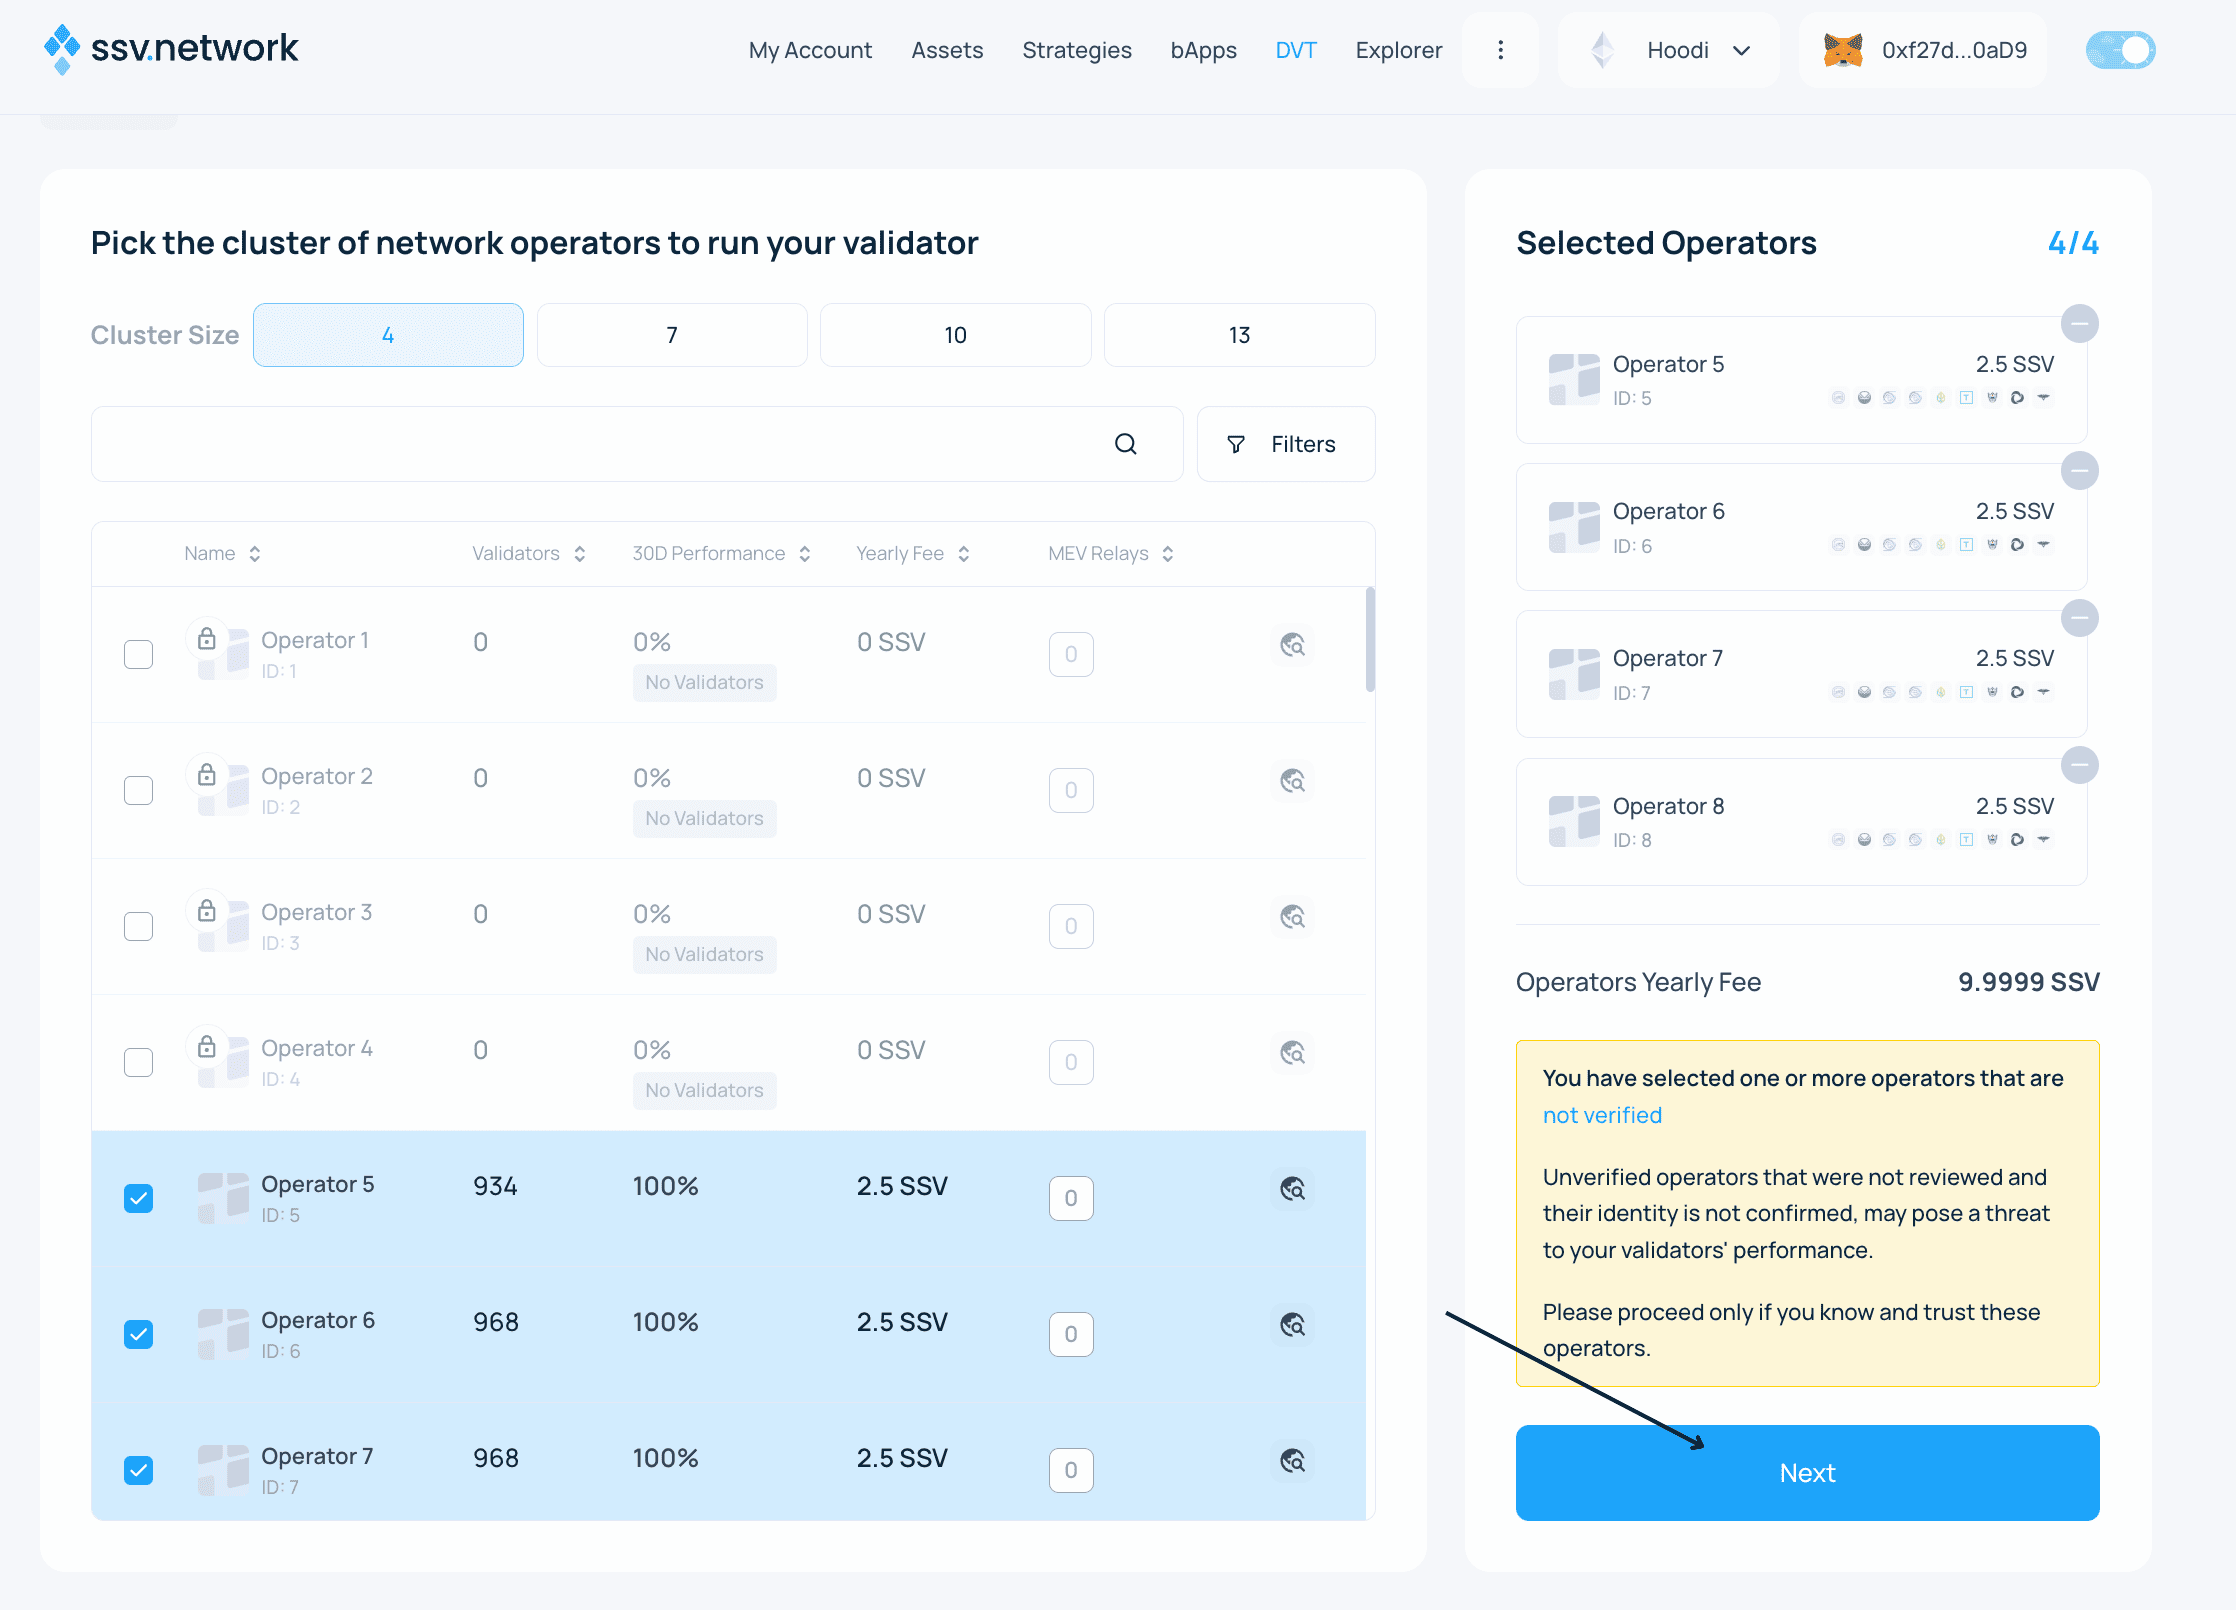Sort operators by Yearly Fee column
Viewport: 2236px width, 1610px height.
912,554
